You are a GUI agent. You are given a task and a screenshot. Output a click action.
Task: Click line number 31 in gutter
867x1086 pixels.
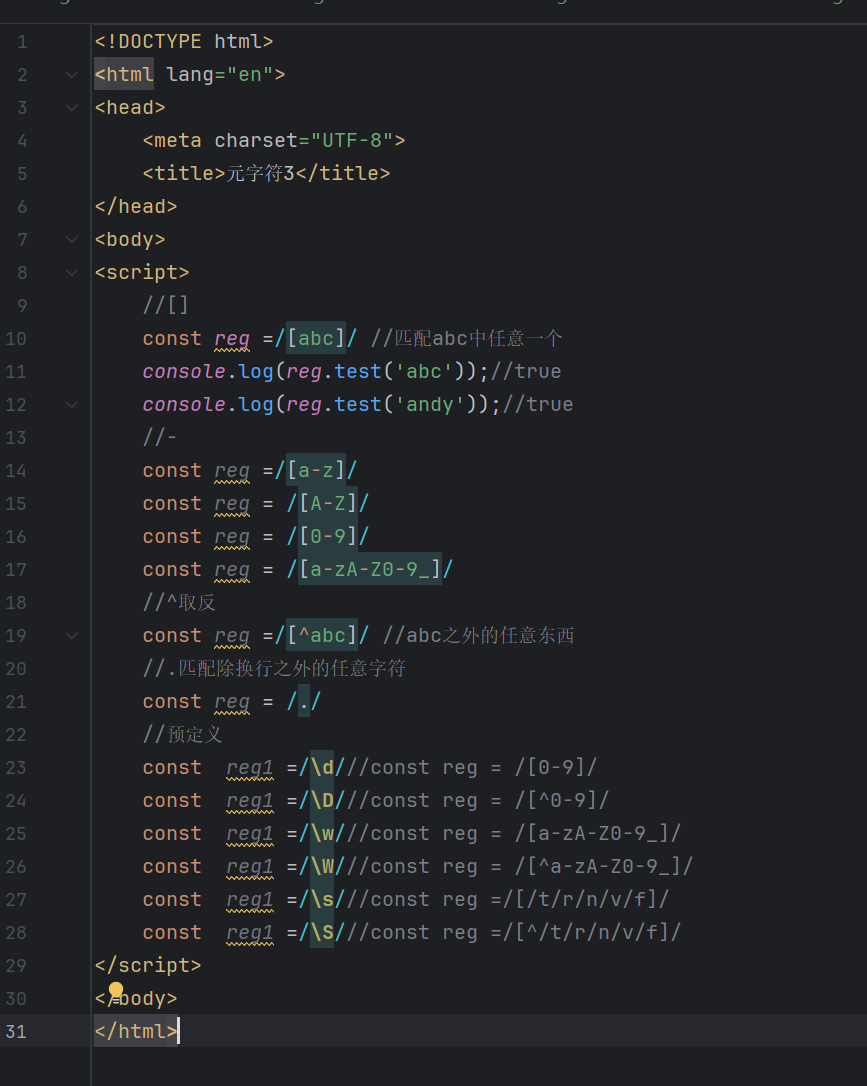coord(16,1031)
